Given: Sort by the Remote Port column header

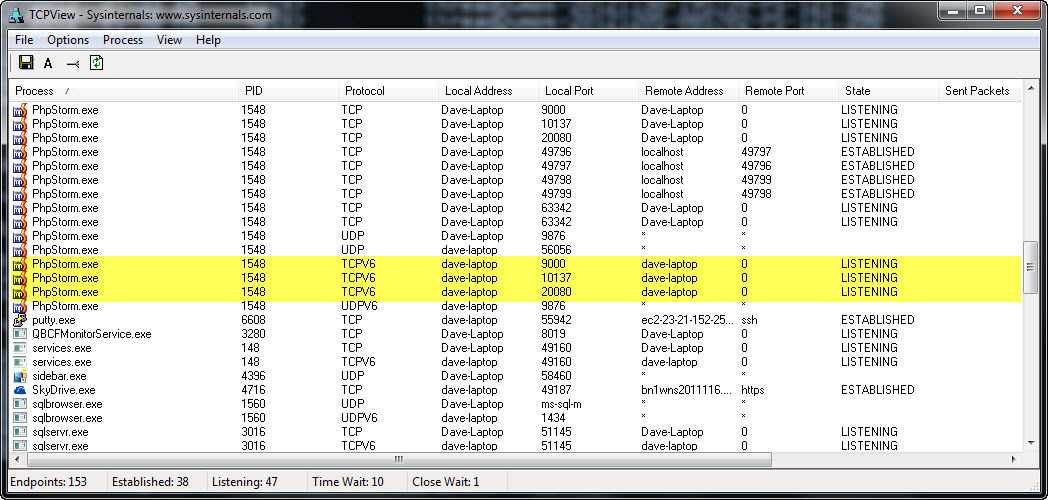Looking at the screenshot, I should [789, 91].
